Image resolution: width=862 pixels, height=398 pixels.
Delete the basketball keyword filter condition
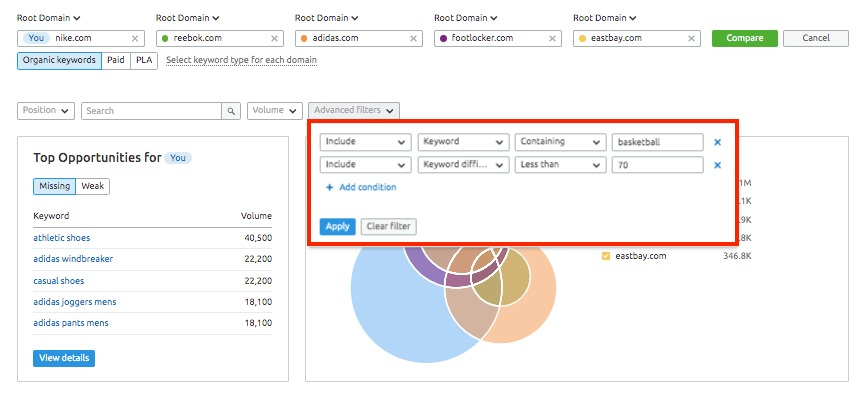(717, 142)
